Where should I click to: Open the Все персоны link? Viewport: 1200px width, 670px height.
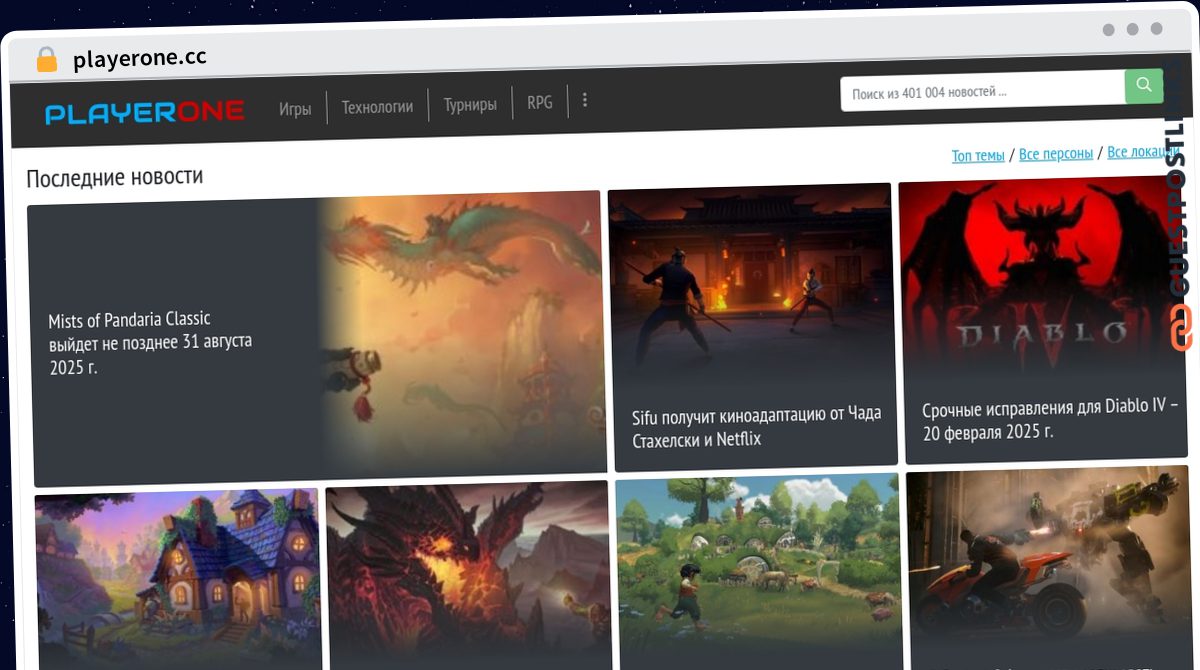pyautogui.click(x=1055, y=153)
